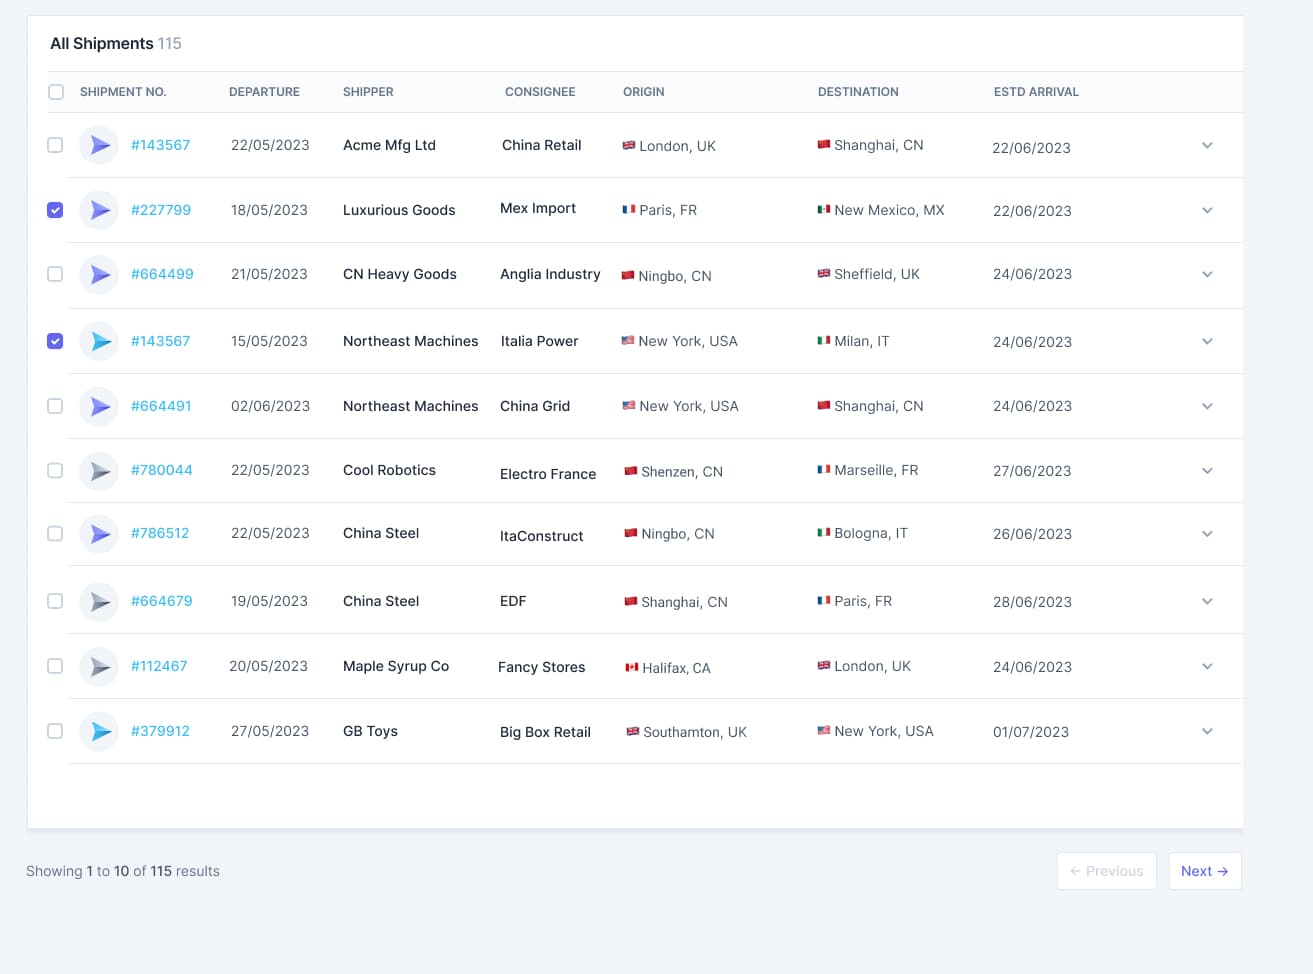1313x974 pixels.
Task: Go to the Next page of results
Action: 1204,871
